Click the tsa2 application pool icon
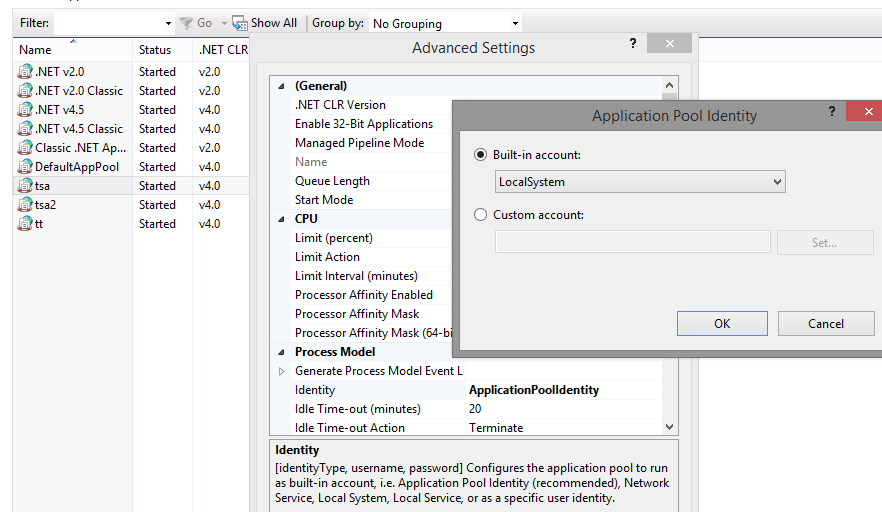 tap(25, 205)
